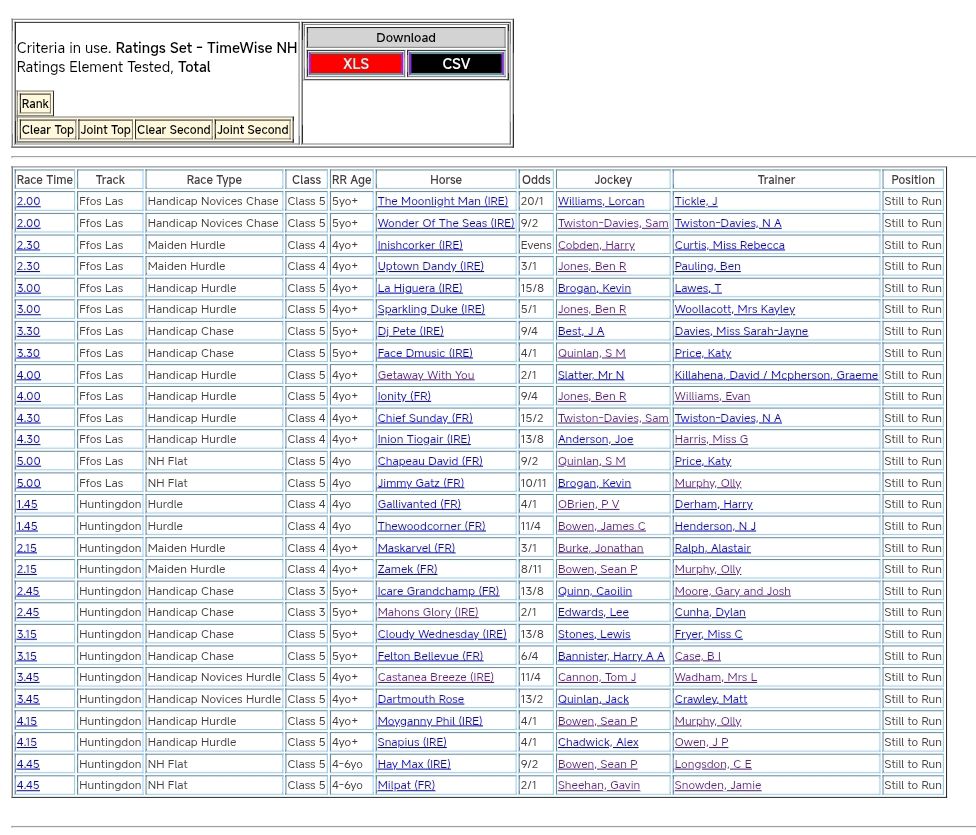The width and height of the screenshot is (976, 835).
Task: Open trainer link Pauling, Ben
Action: (707, 267)
